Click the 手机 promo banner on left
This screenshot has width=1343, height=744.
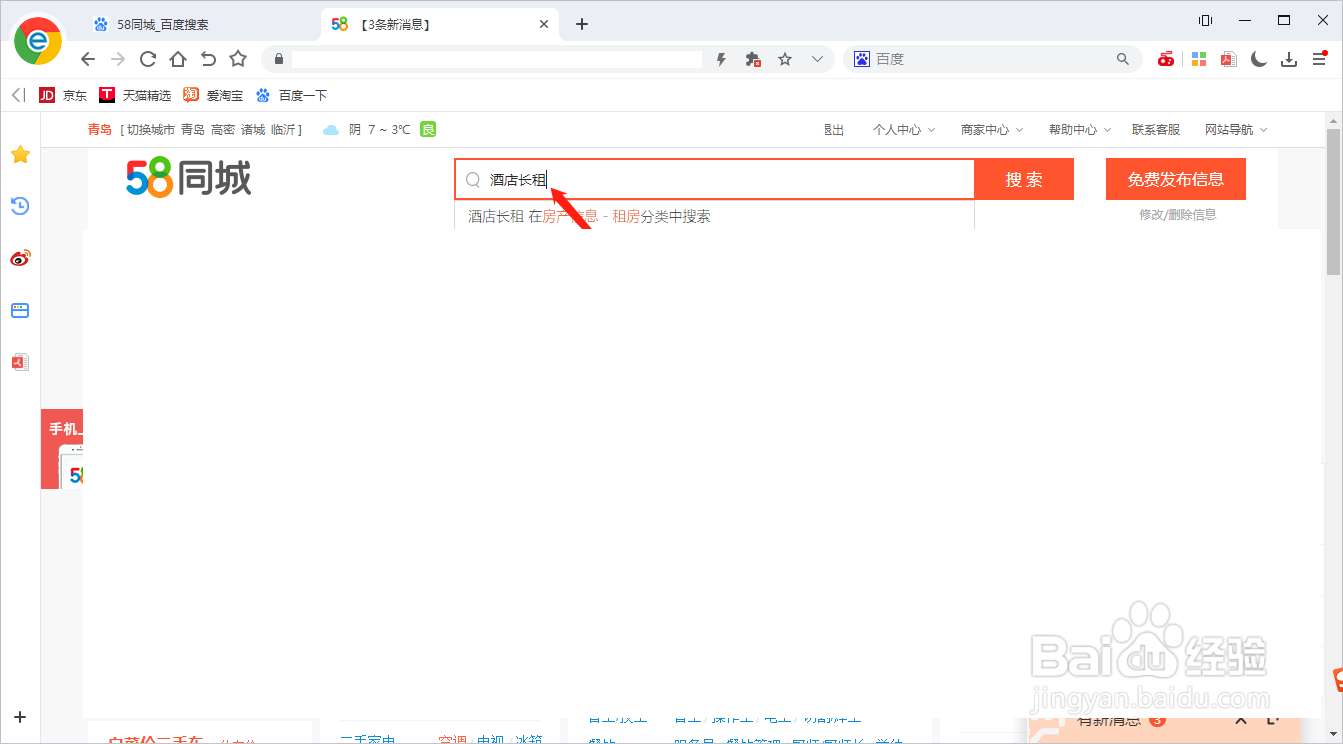[x=62, y=448]
